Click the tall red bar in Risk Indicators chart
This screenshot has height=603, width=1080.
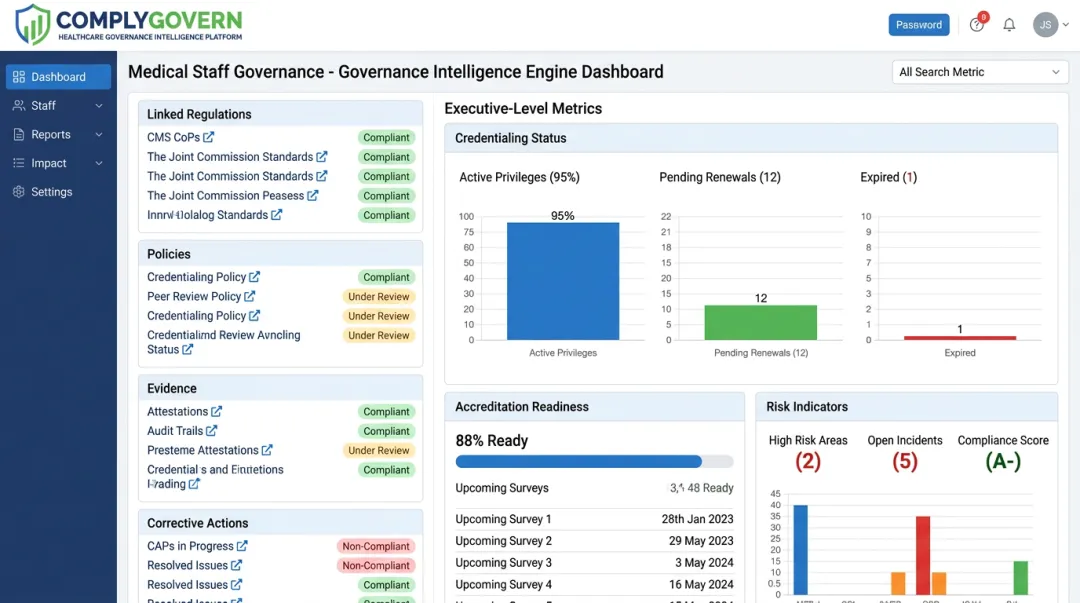pyautogui.click(x=923, y=555)
